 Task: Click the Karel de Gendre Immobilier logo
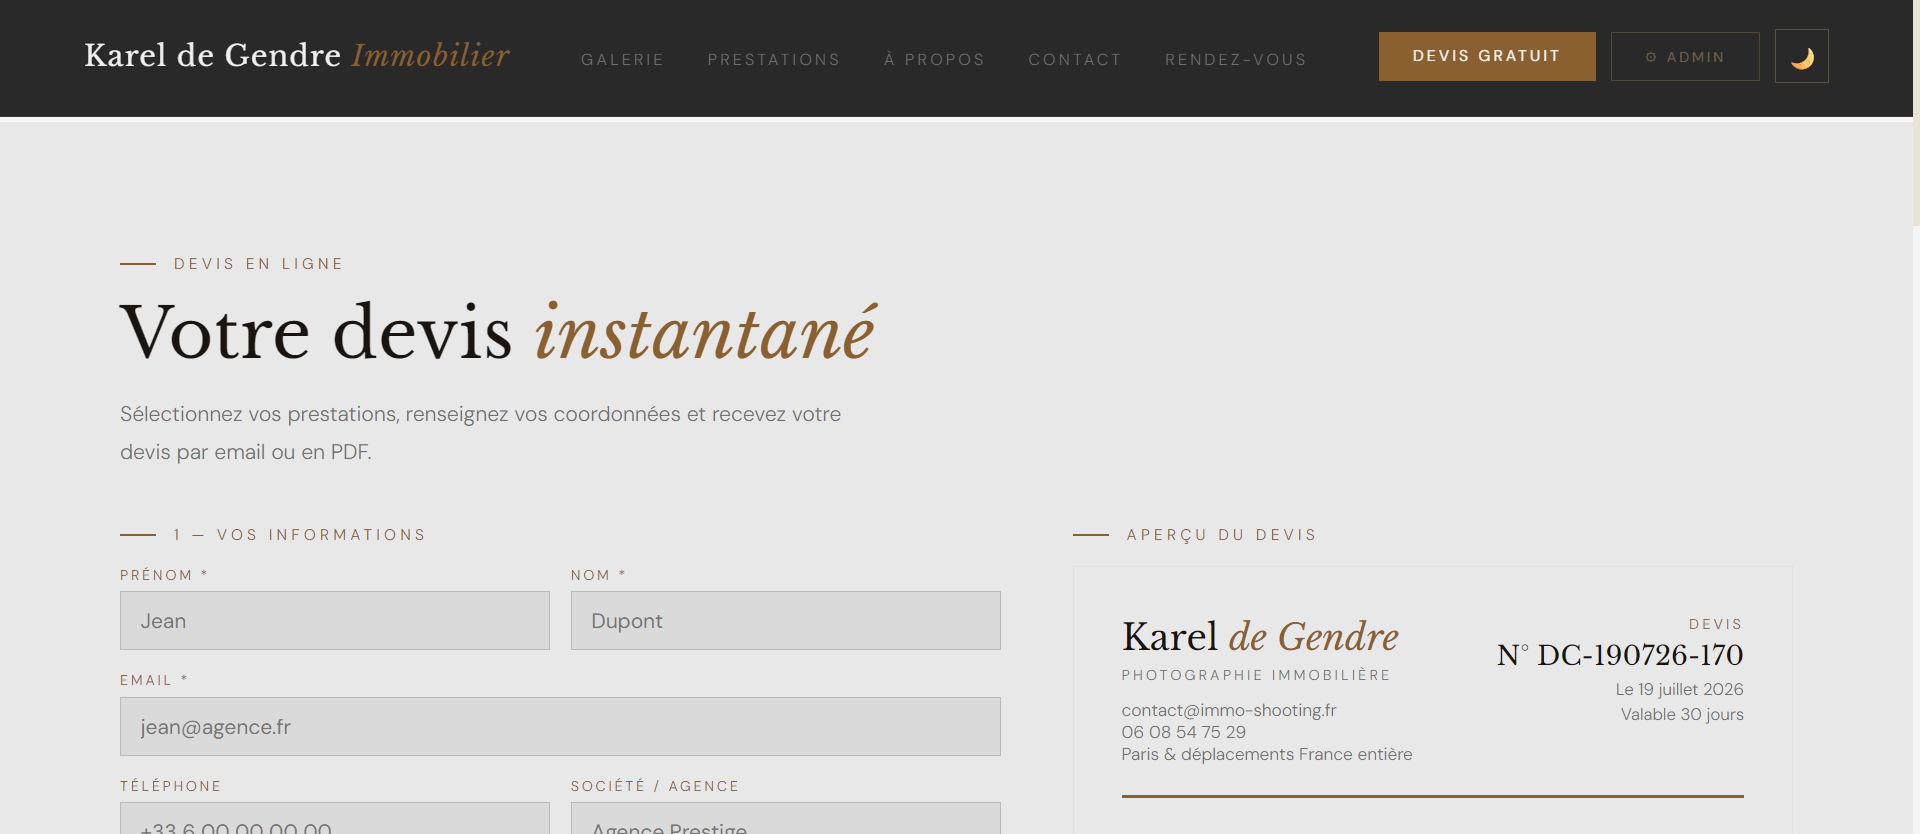[297, 55]
